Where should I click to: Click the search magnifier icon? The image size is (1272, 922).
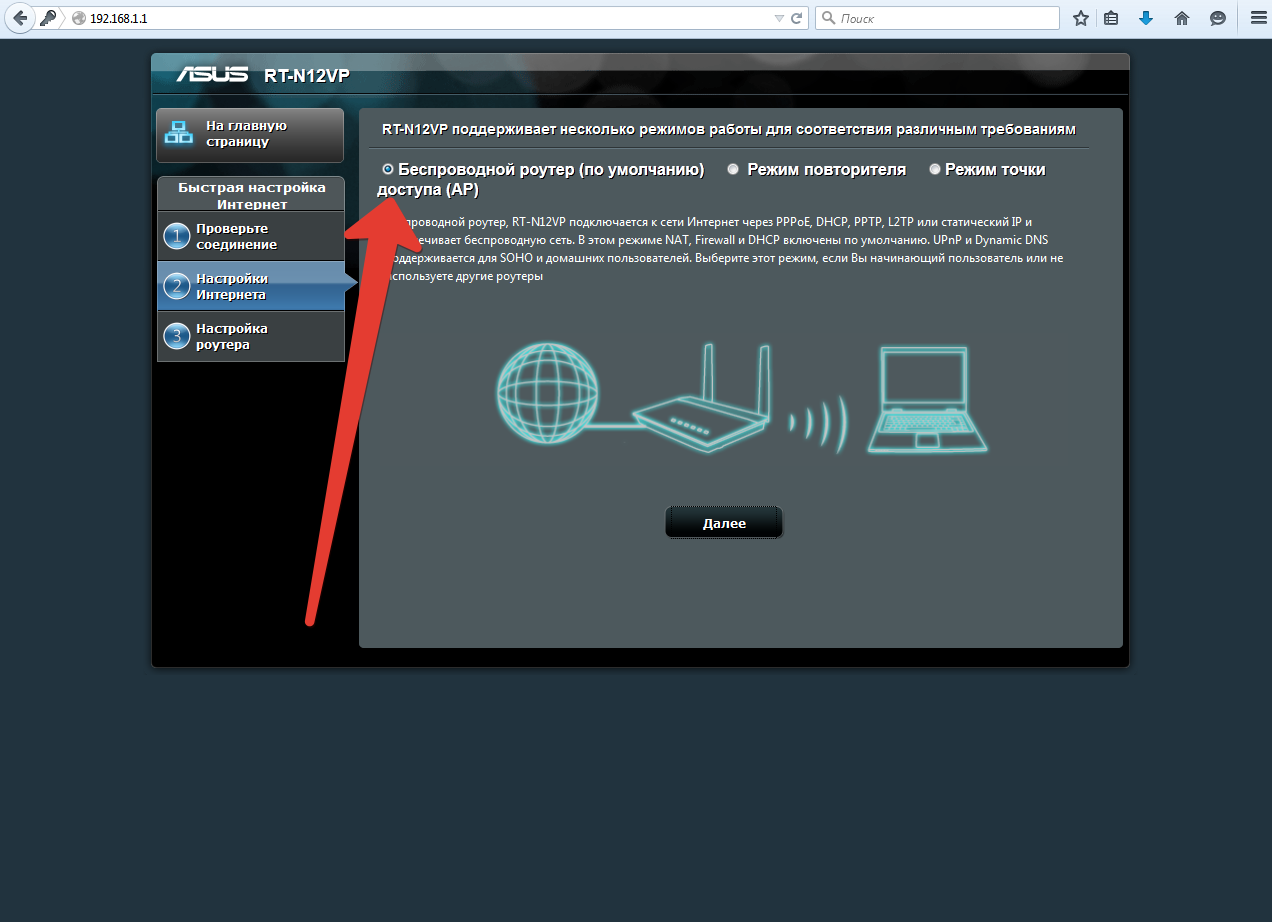(x=829, y=19)
